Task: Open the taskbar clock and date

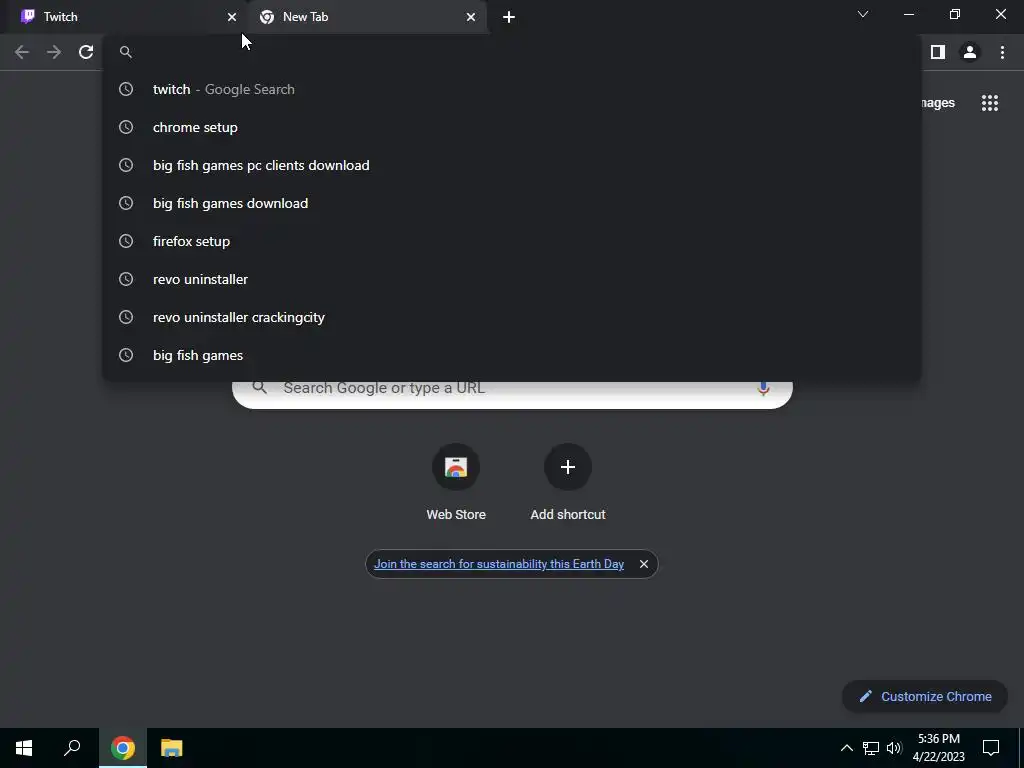Action: click(938, 748)
